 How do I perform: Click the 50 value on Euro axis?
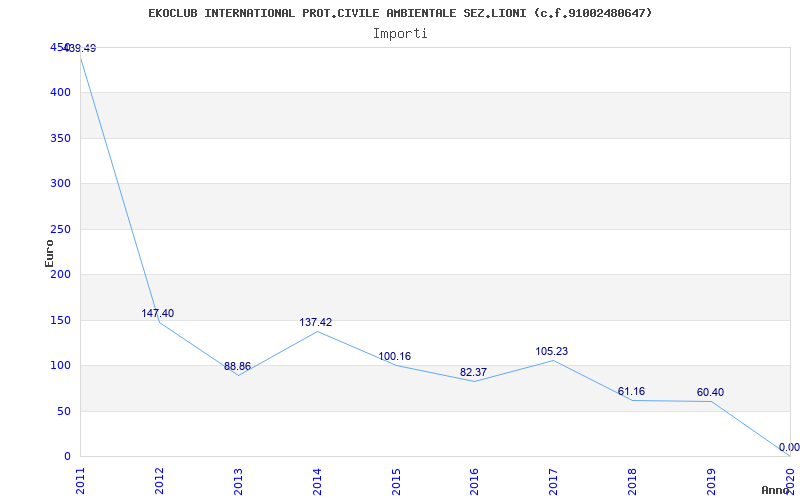click(63, 411)
